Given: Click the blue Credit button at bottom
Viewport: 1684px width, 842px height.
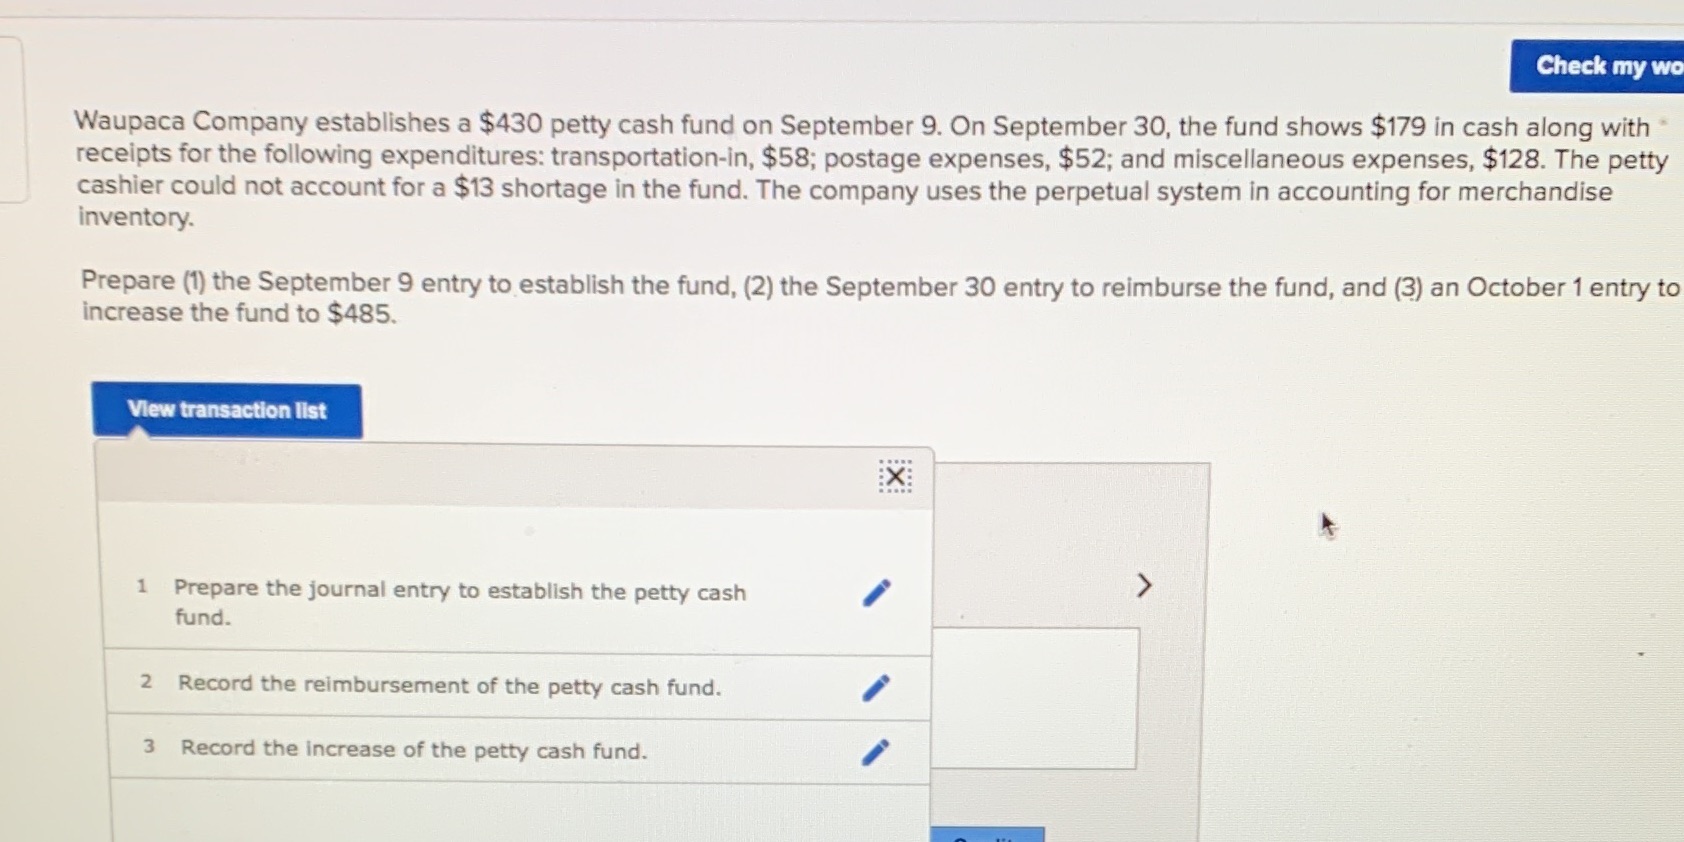Looking at the screenshot, I should [x=988, y=835].
